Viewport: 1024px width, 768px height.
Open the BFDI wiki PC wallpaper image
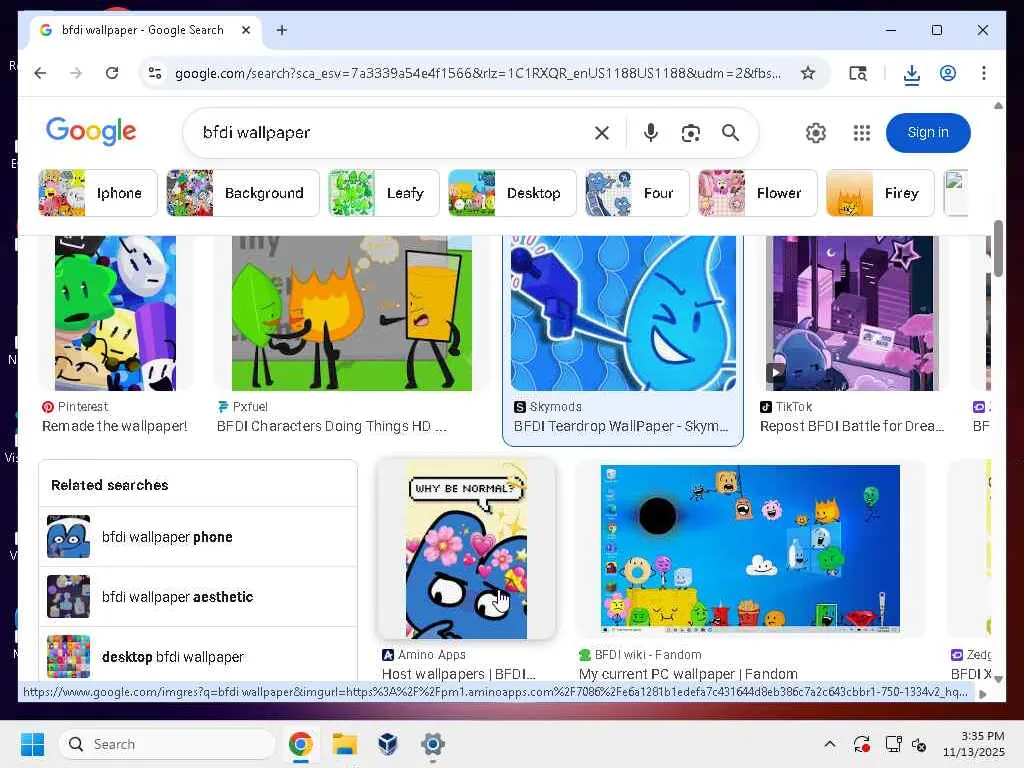coord(750,549)
